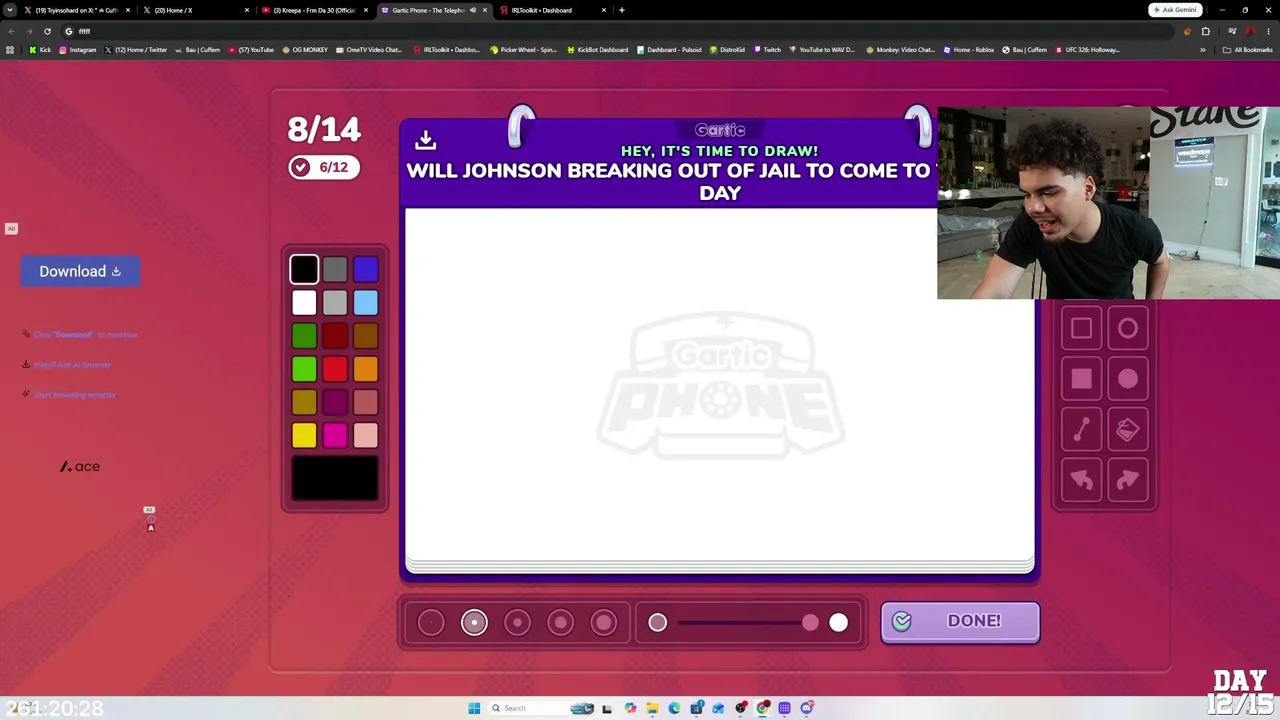Pick the hot pink color swatch
The image size is (1280, 720).
(335, 435)
